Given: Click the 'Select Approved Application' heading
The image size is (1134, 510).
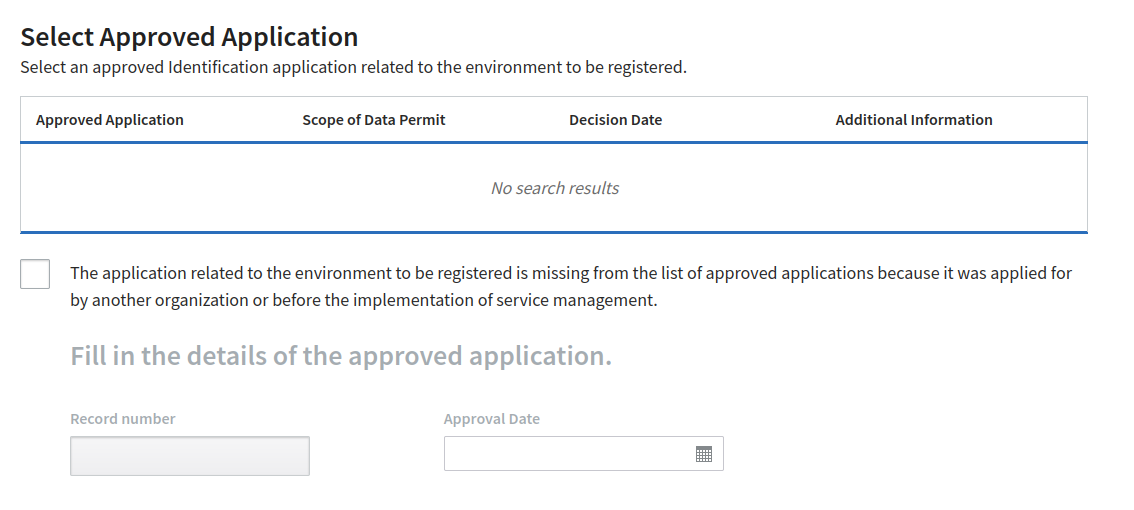Looking at the screenshot, I should coord(189,37).
